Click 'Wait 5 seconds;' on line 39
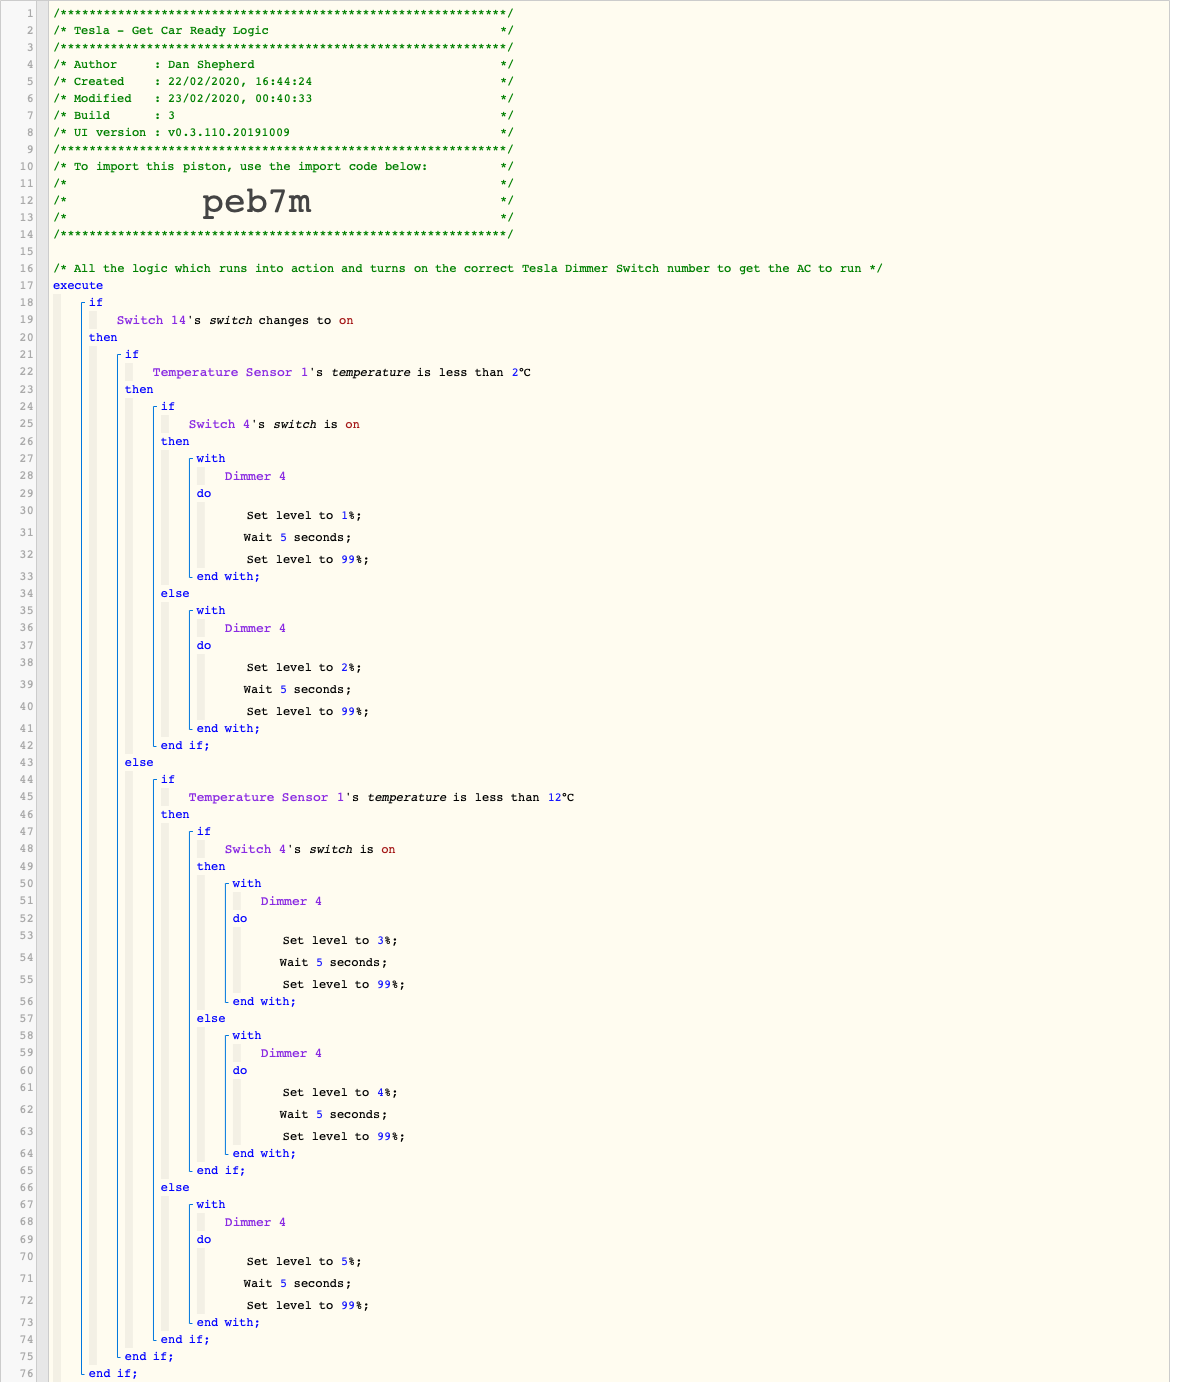The width and height of the screenshot is (1178, 1382). pos(297,689)
